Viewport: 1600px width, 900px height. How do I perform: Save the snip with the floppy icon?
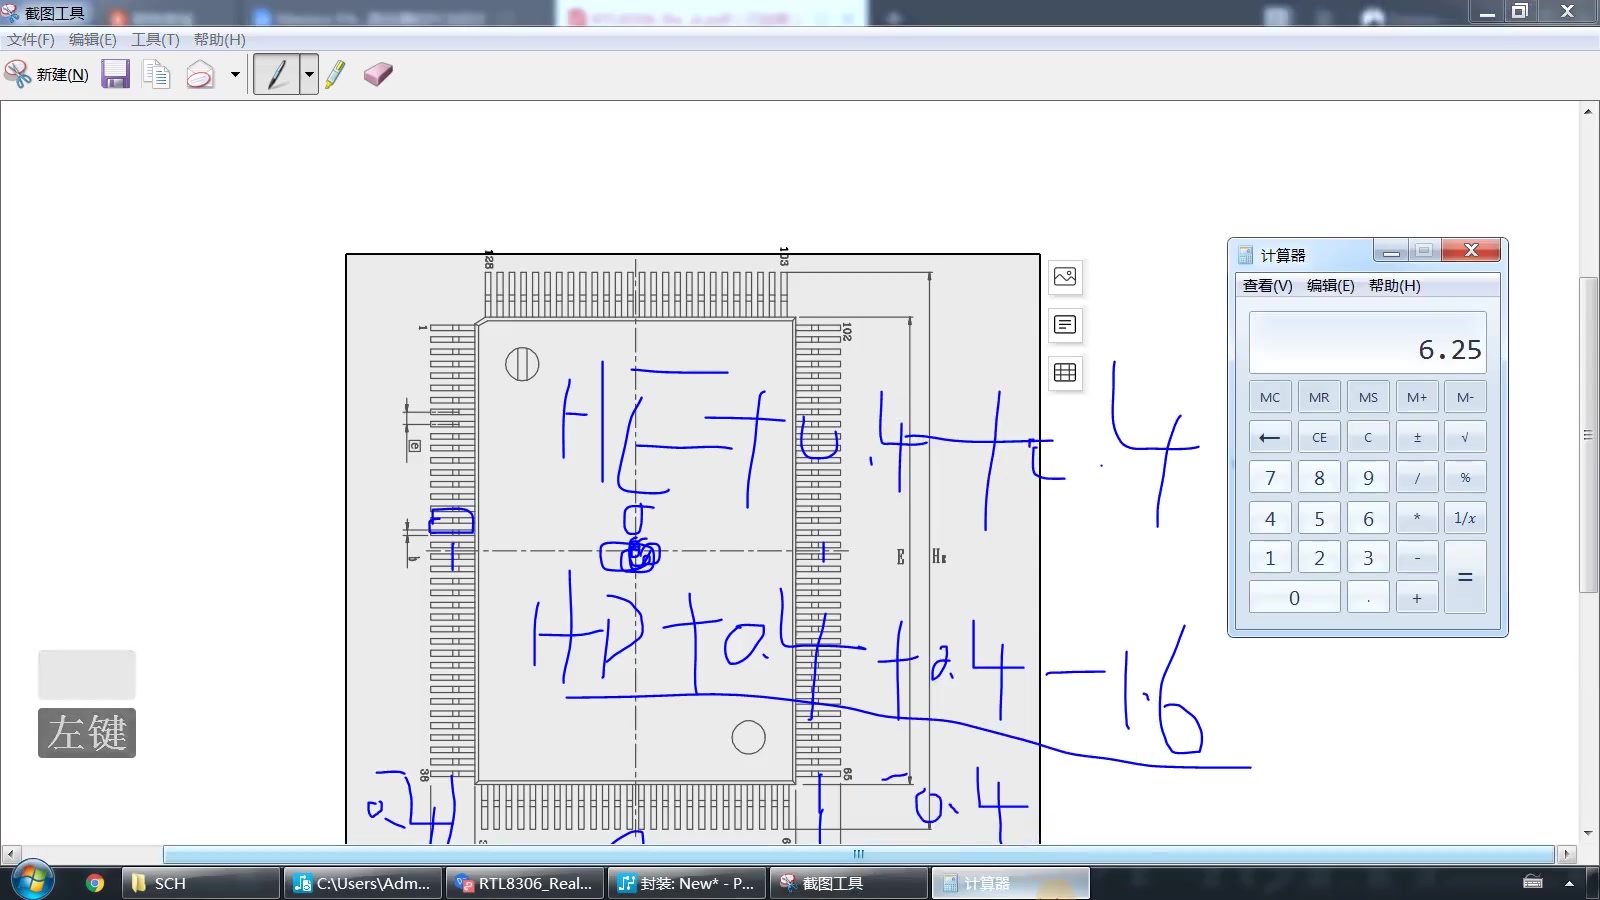(x=116, y=74)
